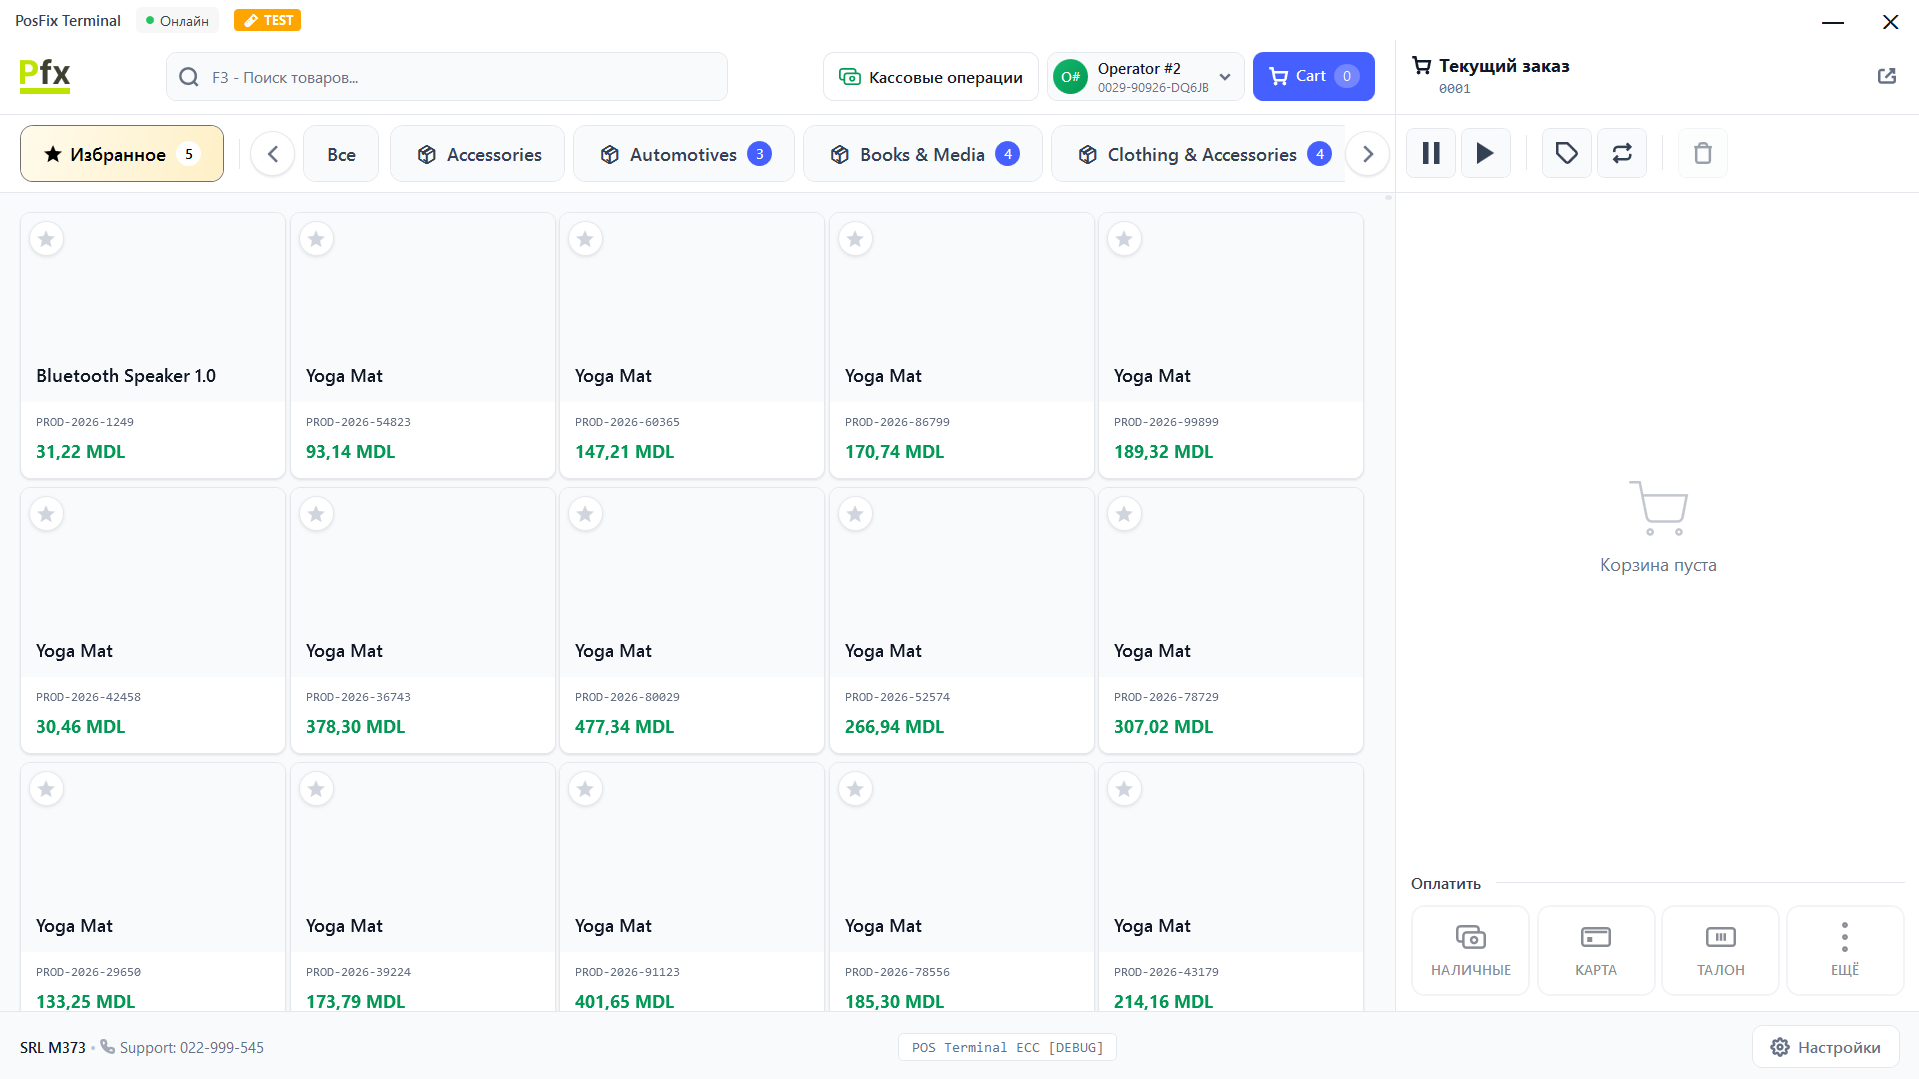
Task: Delete order using trash icon
Action: click(x=1702, y=153)
